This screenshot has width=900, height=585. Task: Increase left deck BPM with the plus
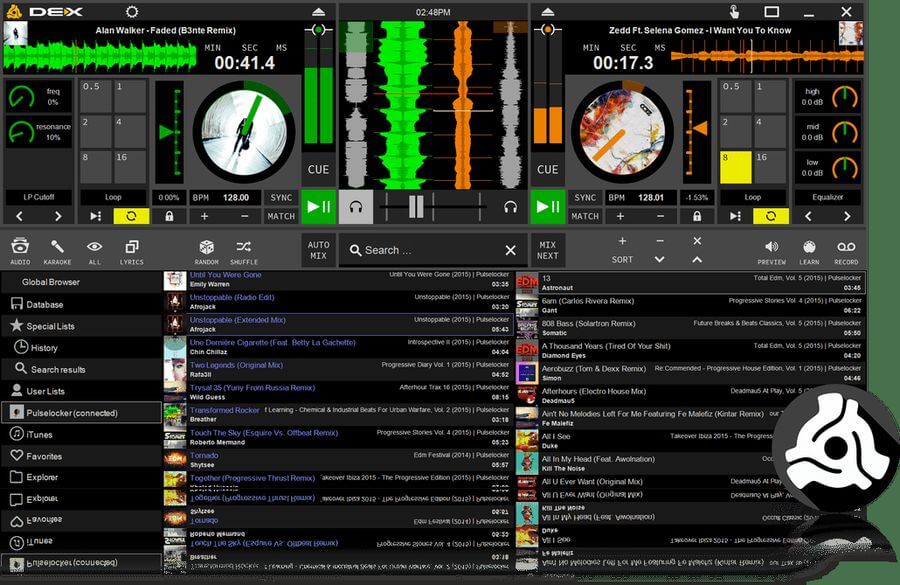[204, 216]
